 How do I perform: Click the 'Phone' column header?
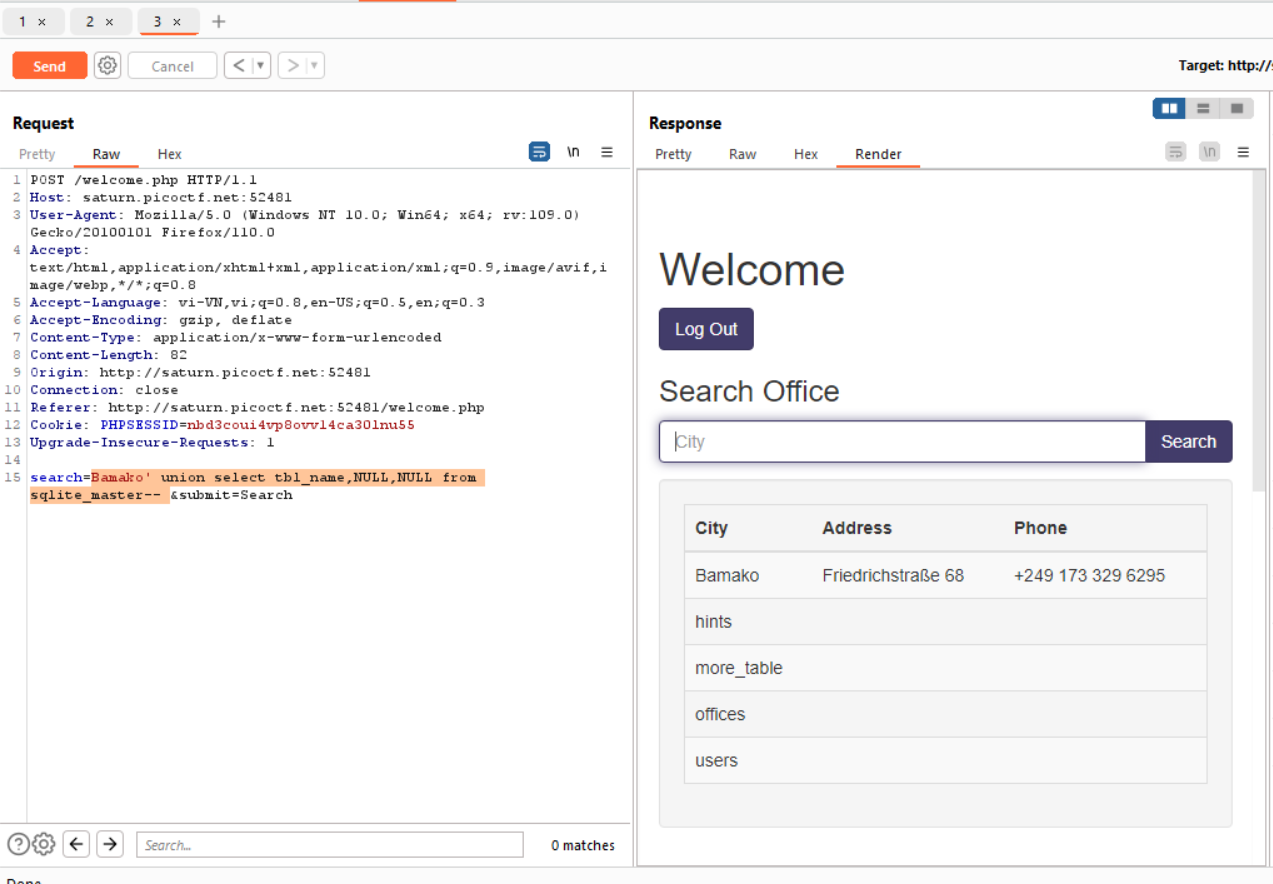(1040, 528)
